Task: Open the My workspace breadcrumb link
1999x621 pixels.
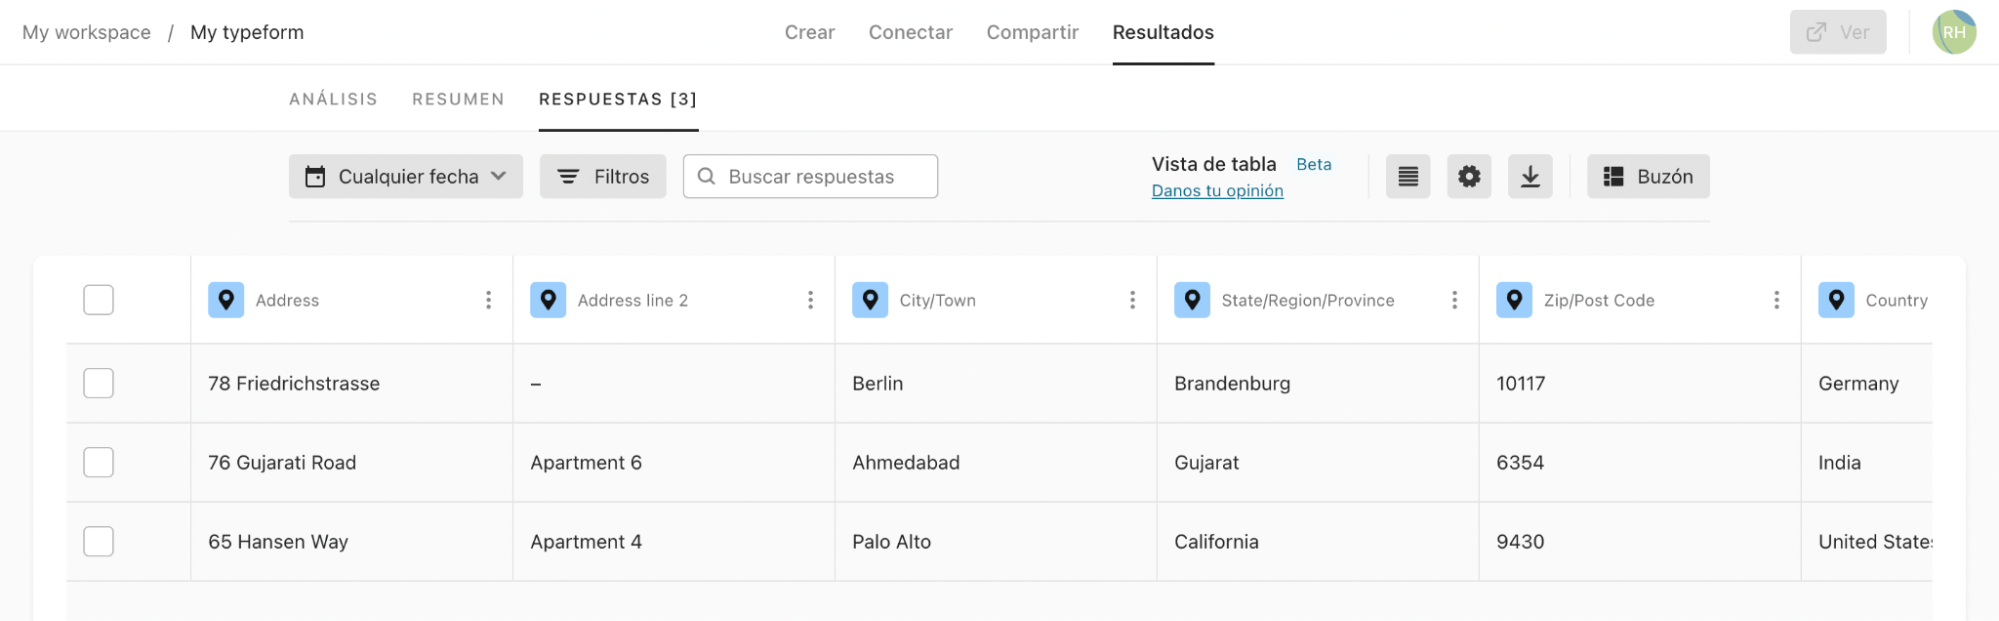Action: coord(86,32)
